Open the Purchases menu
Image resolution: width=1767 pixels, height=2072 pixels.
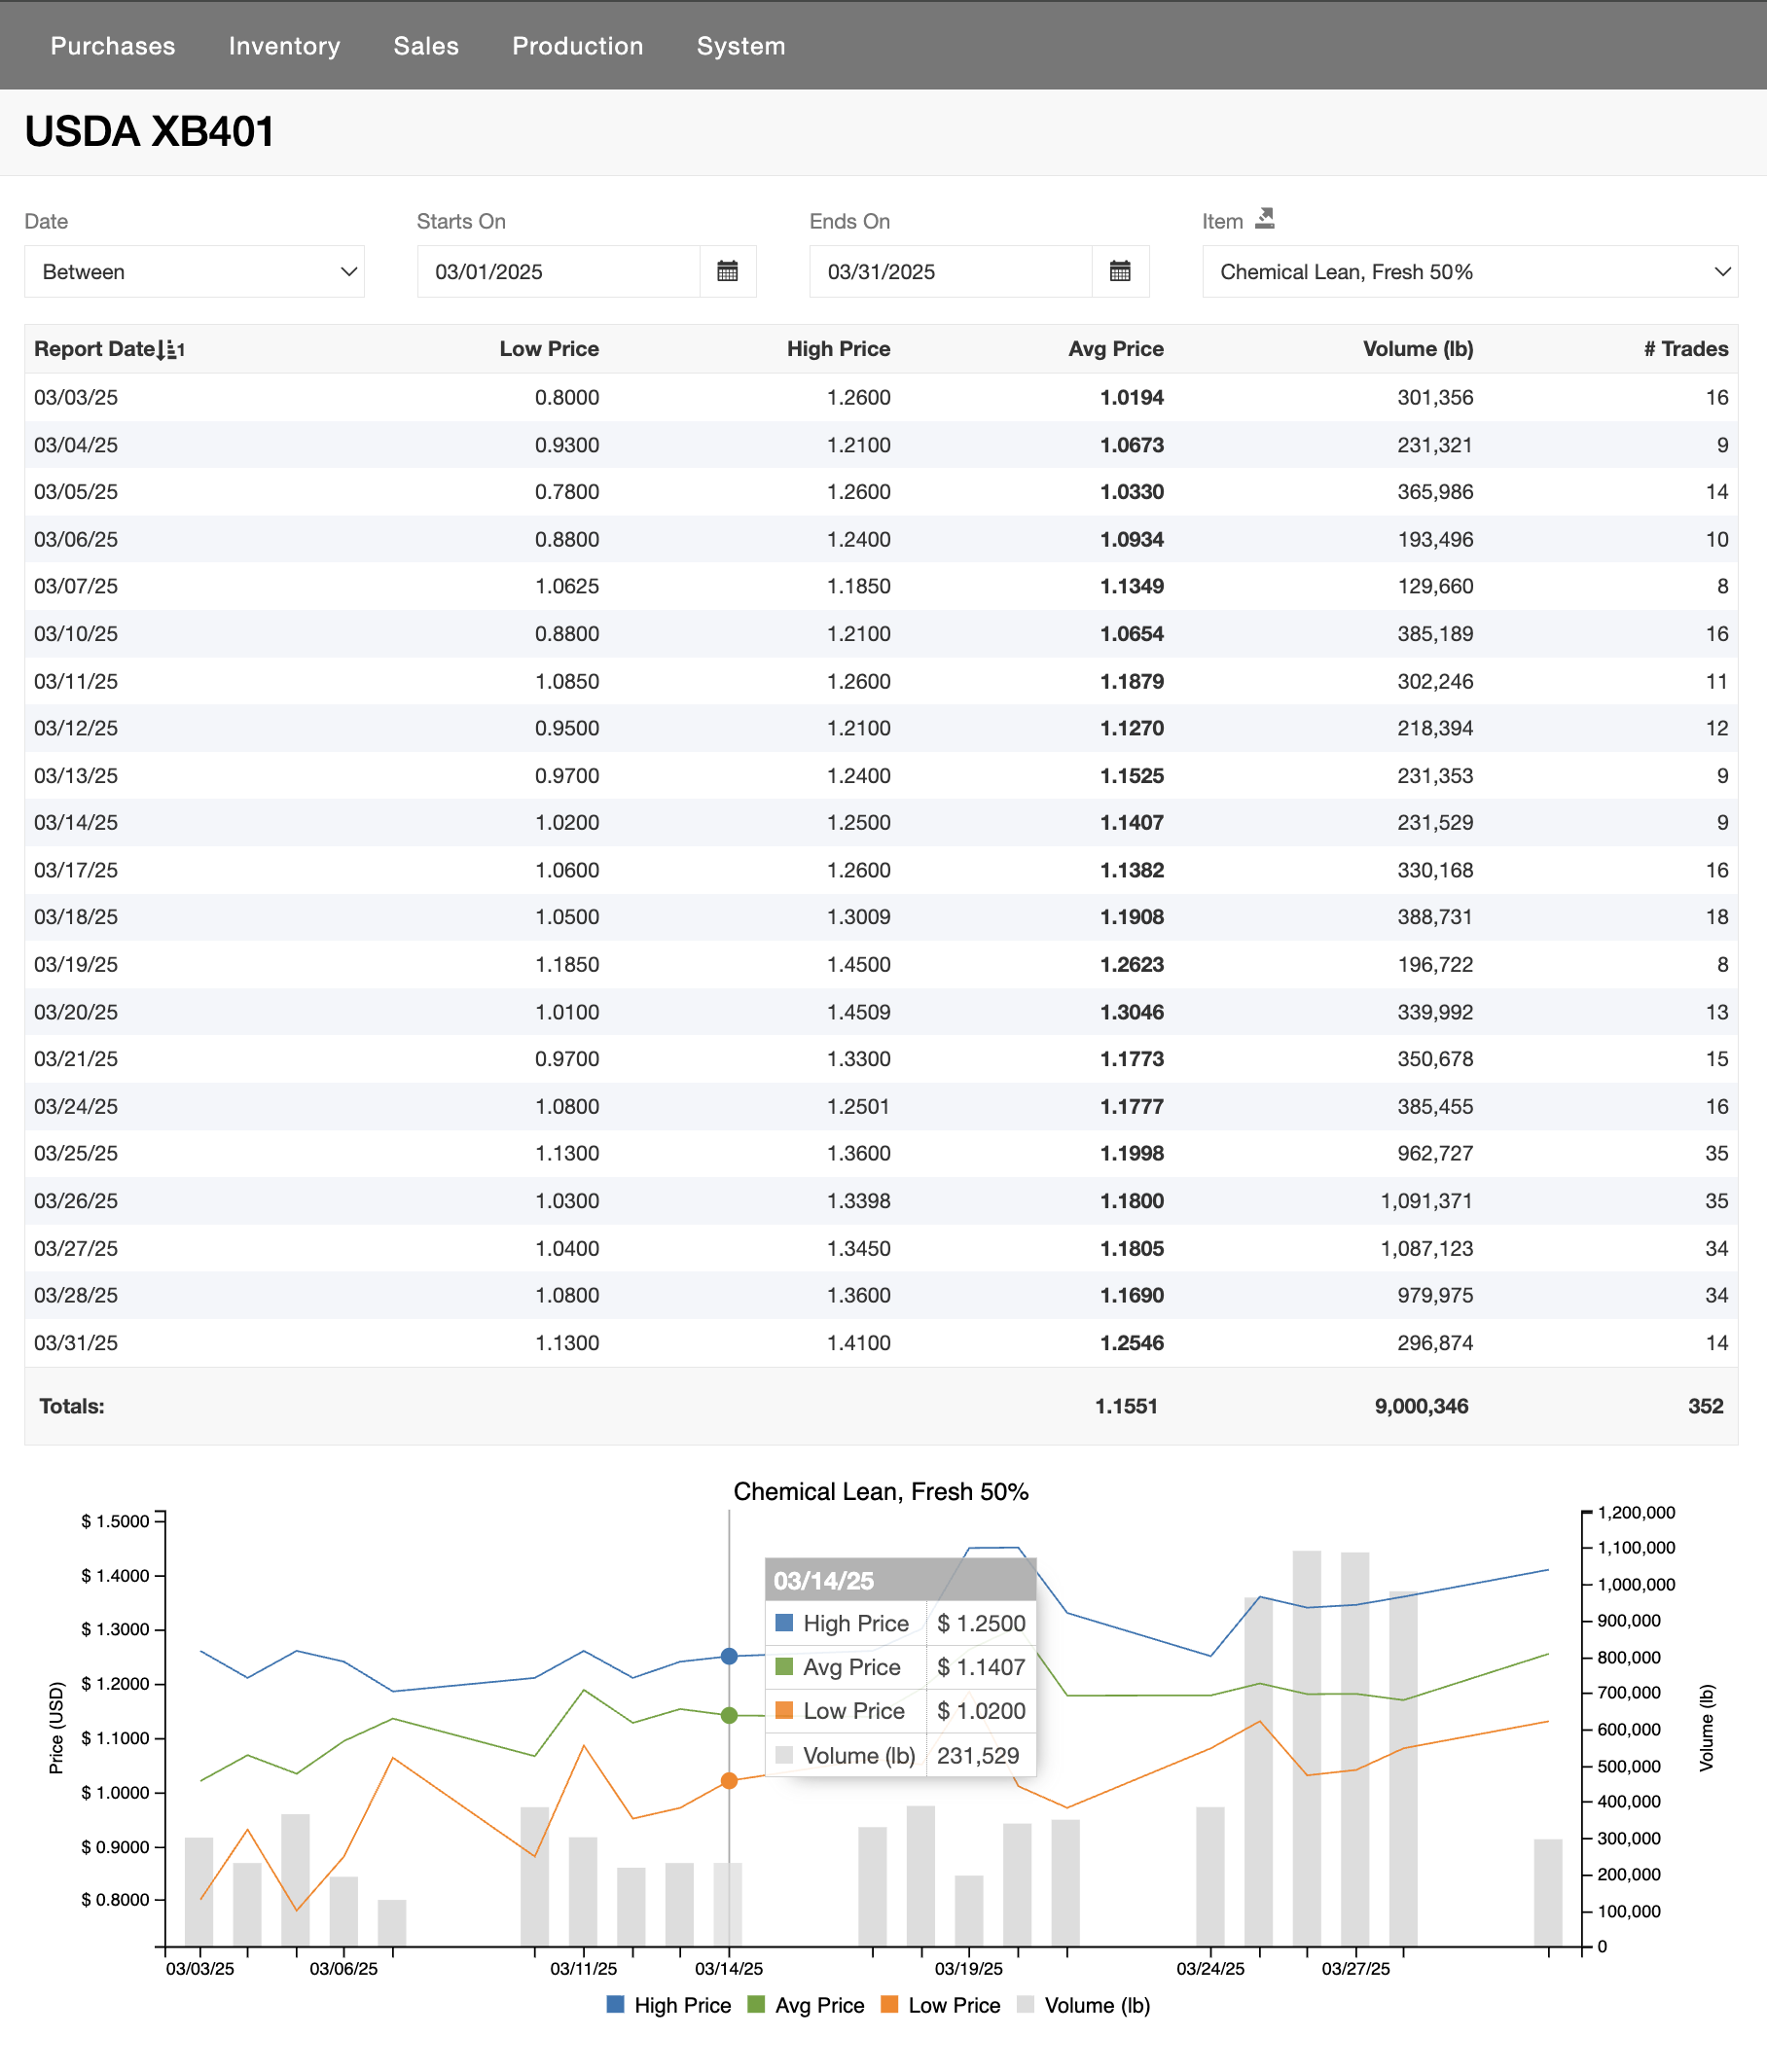(112, 45)
